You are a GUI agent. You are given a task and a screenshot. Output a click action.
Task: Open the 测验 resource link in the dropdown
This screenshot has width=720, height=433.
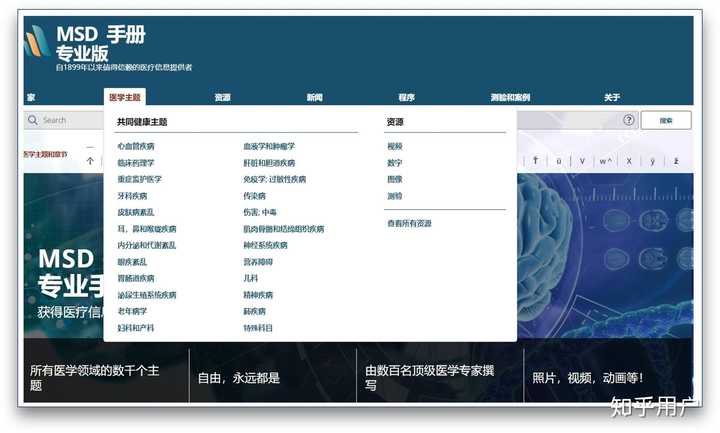coord(394,196)
